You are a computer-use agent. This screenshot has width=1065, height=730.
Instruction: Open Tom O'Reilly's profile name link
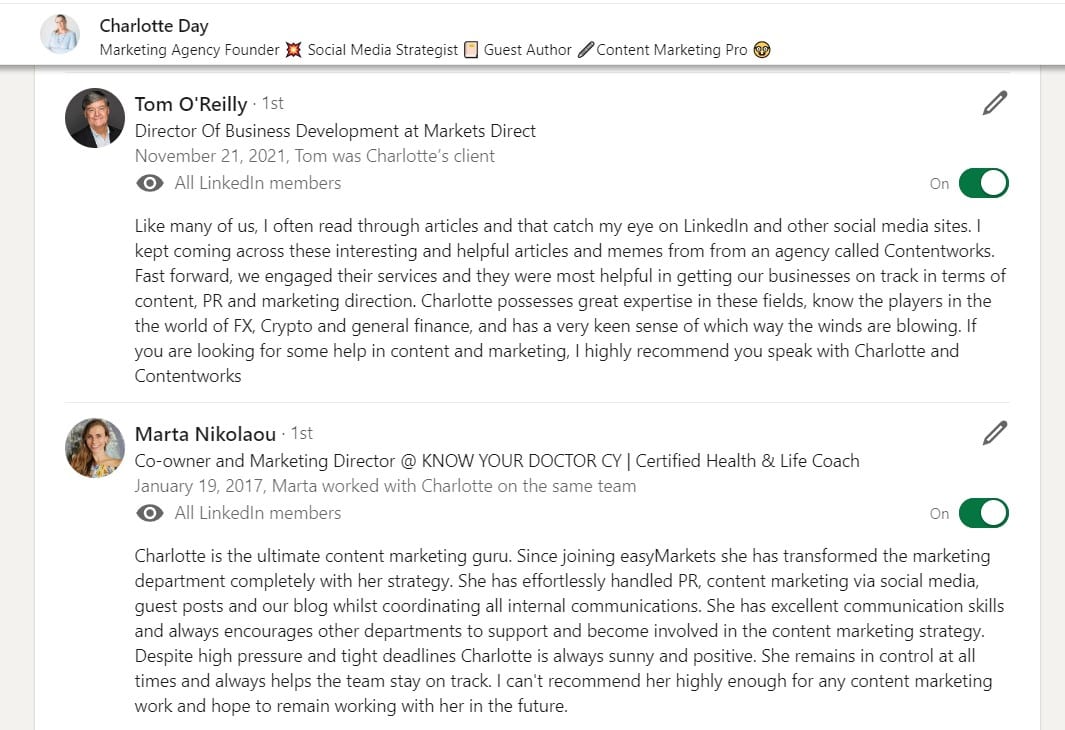coord(191,103)
